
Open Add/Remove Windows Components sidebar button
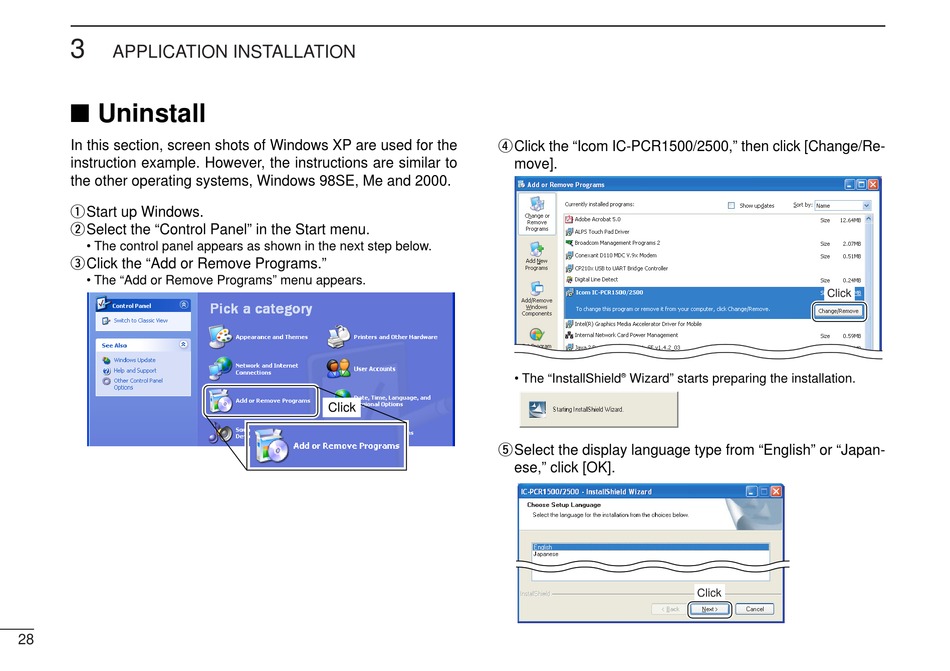pos(536,299)
